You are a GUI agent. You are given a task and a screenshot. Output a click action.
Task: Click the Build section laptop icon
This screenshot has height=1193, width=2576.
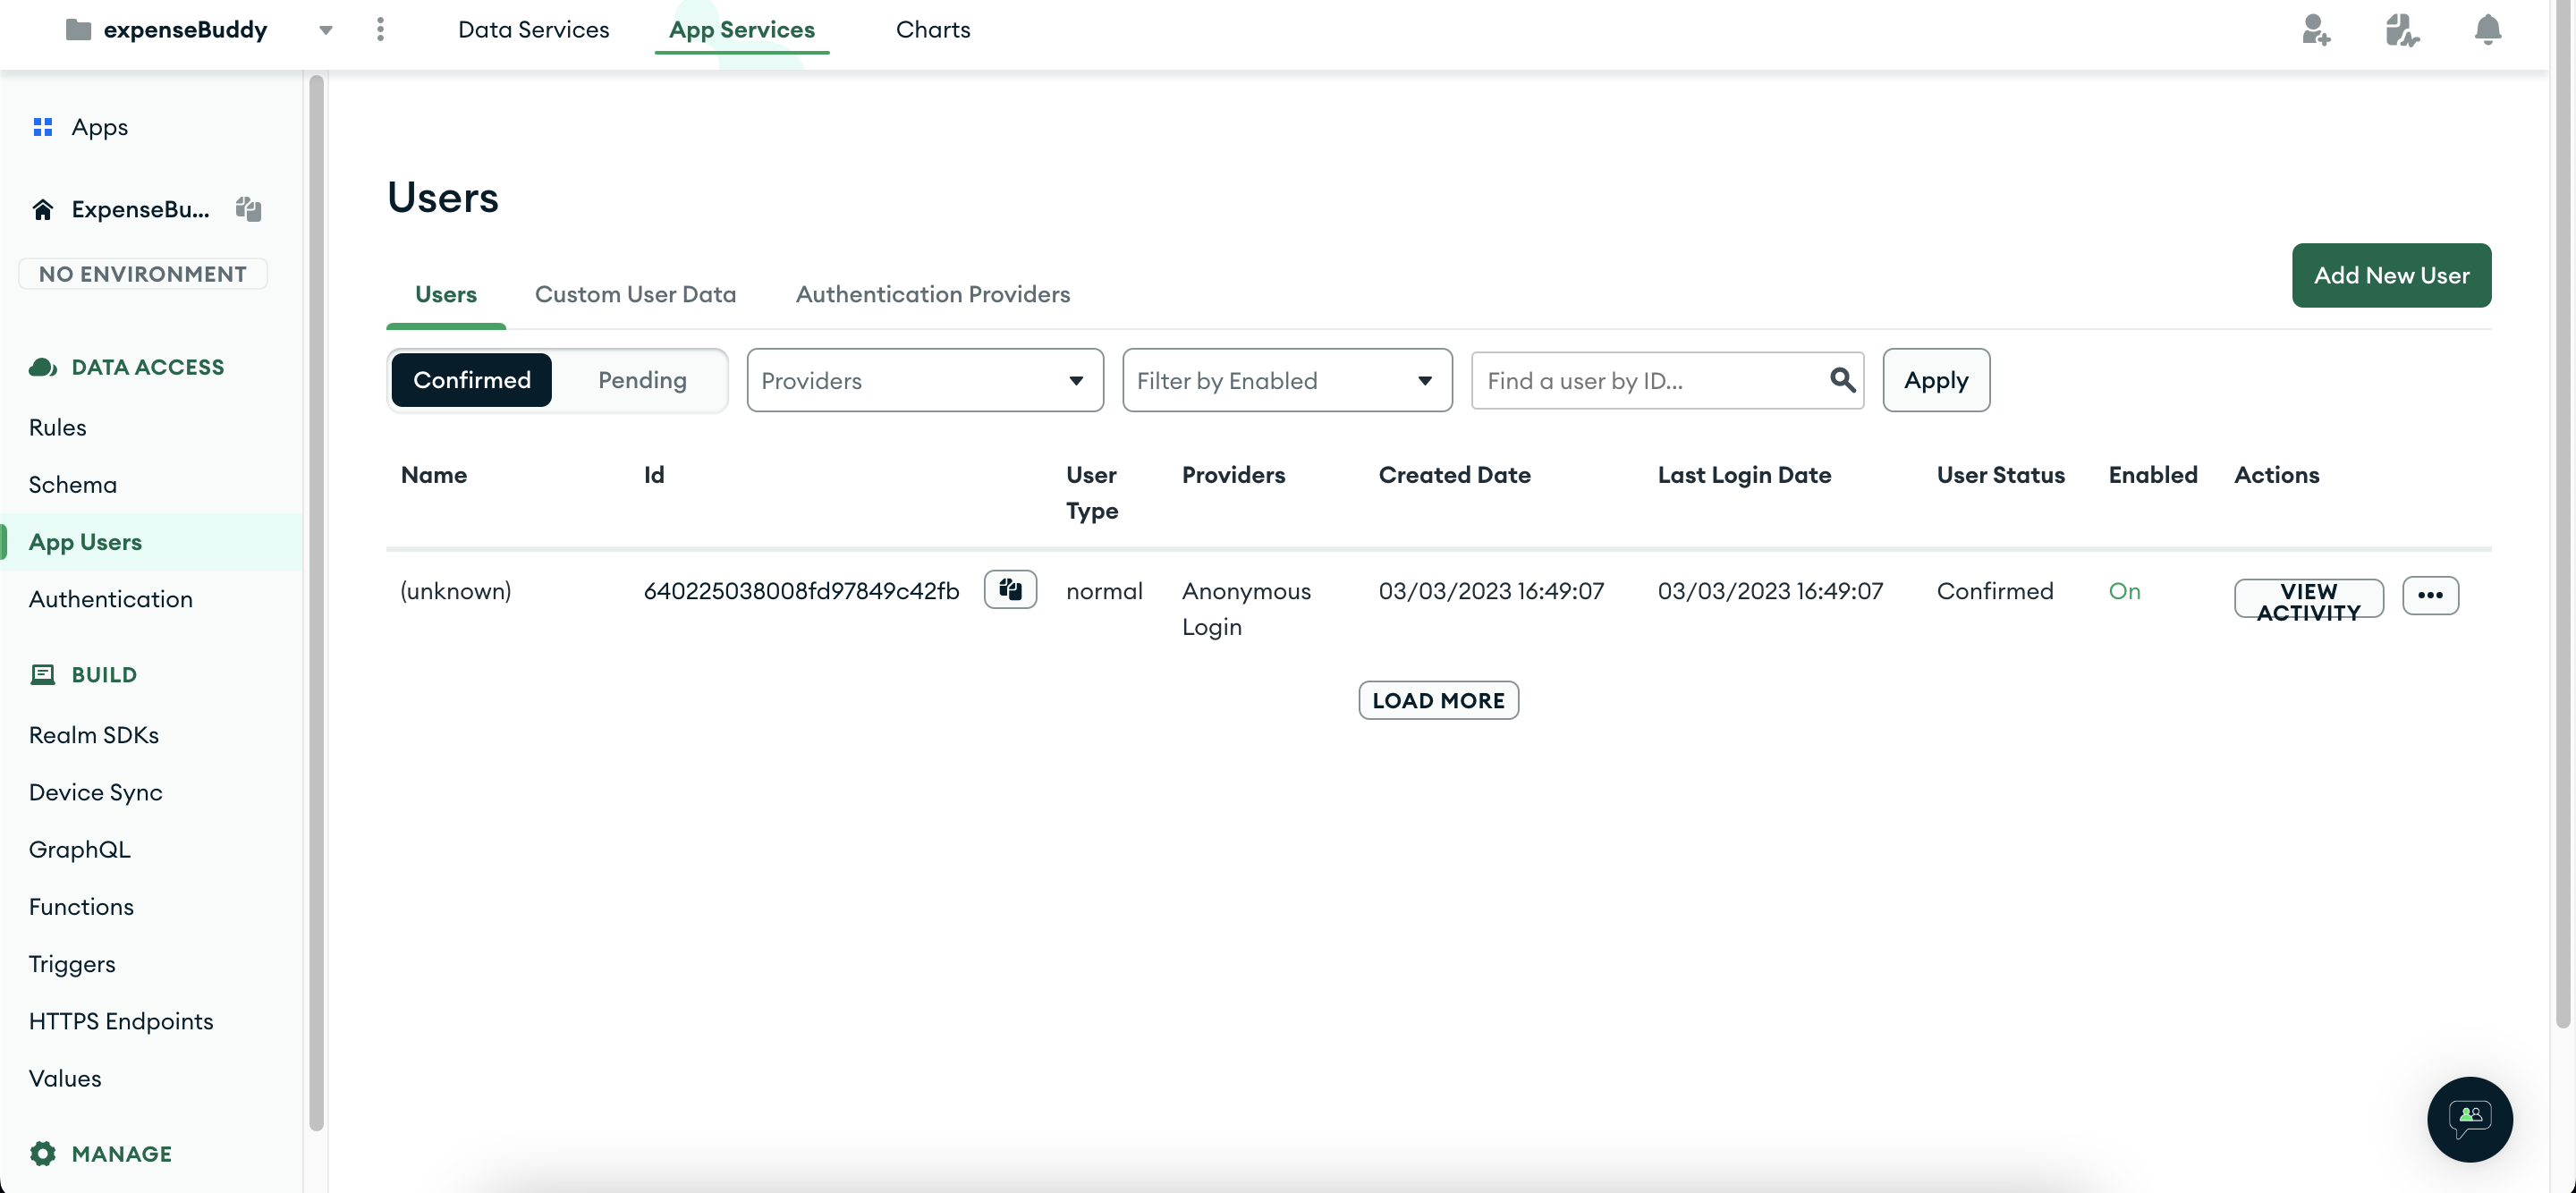[42, 675]
